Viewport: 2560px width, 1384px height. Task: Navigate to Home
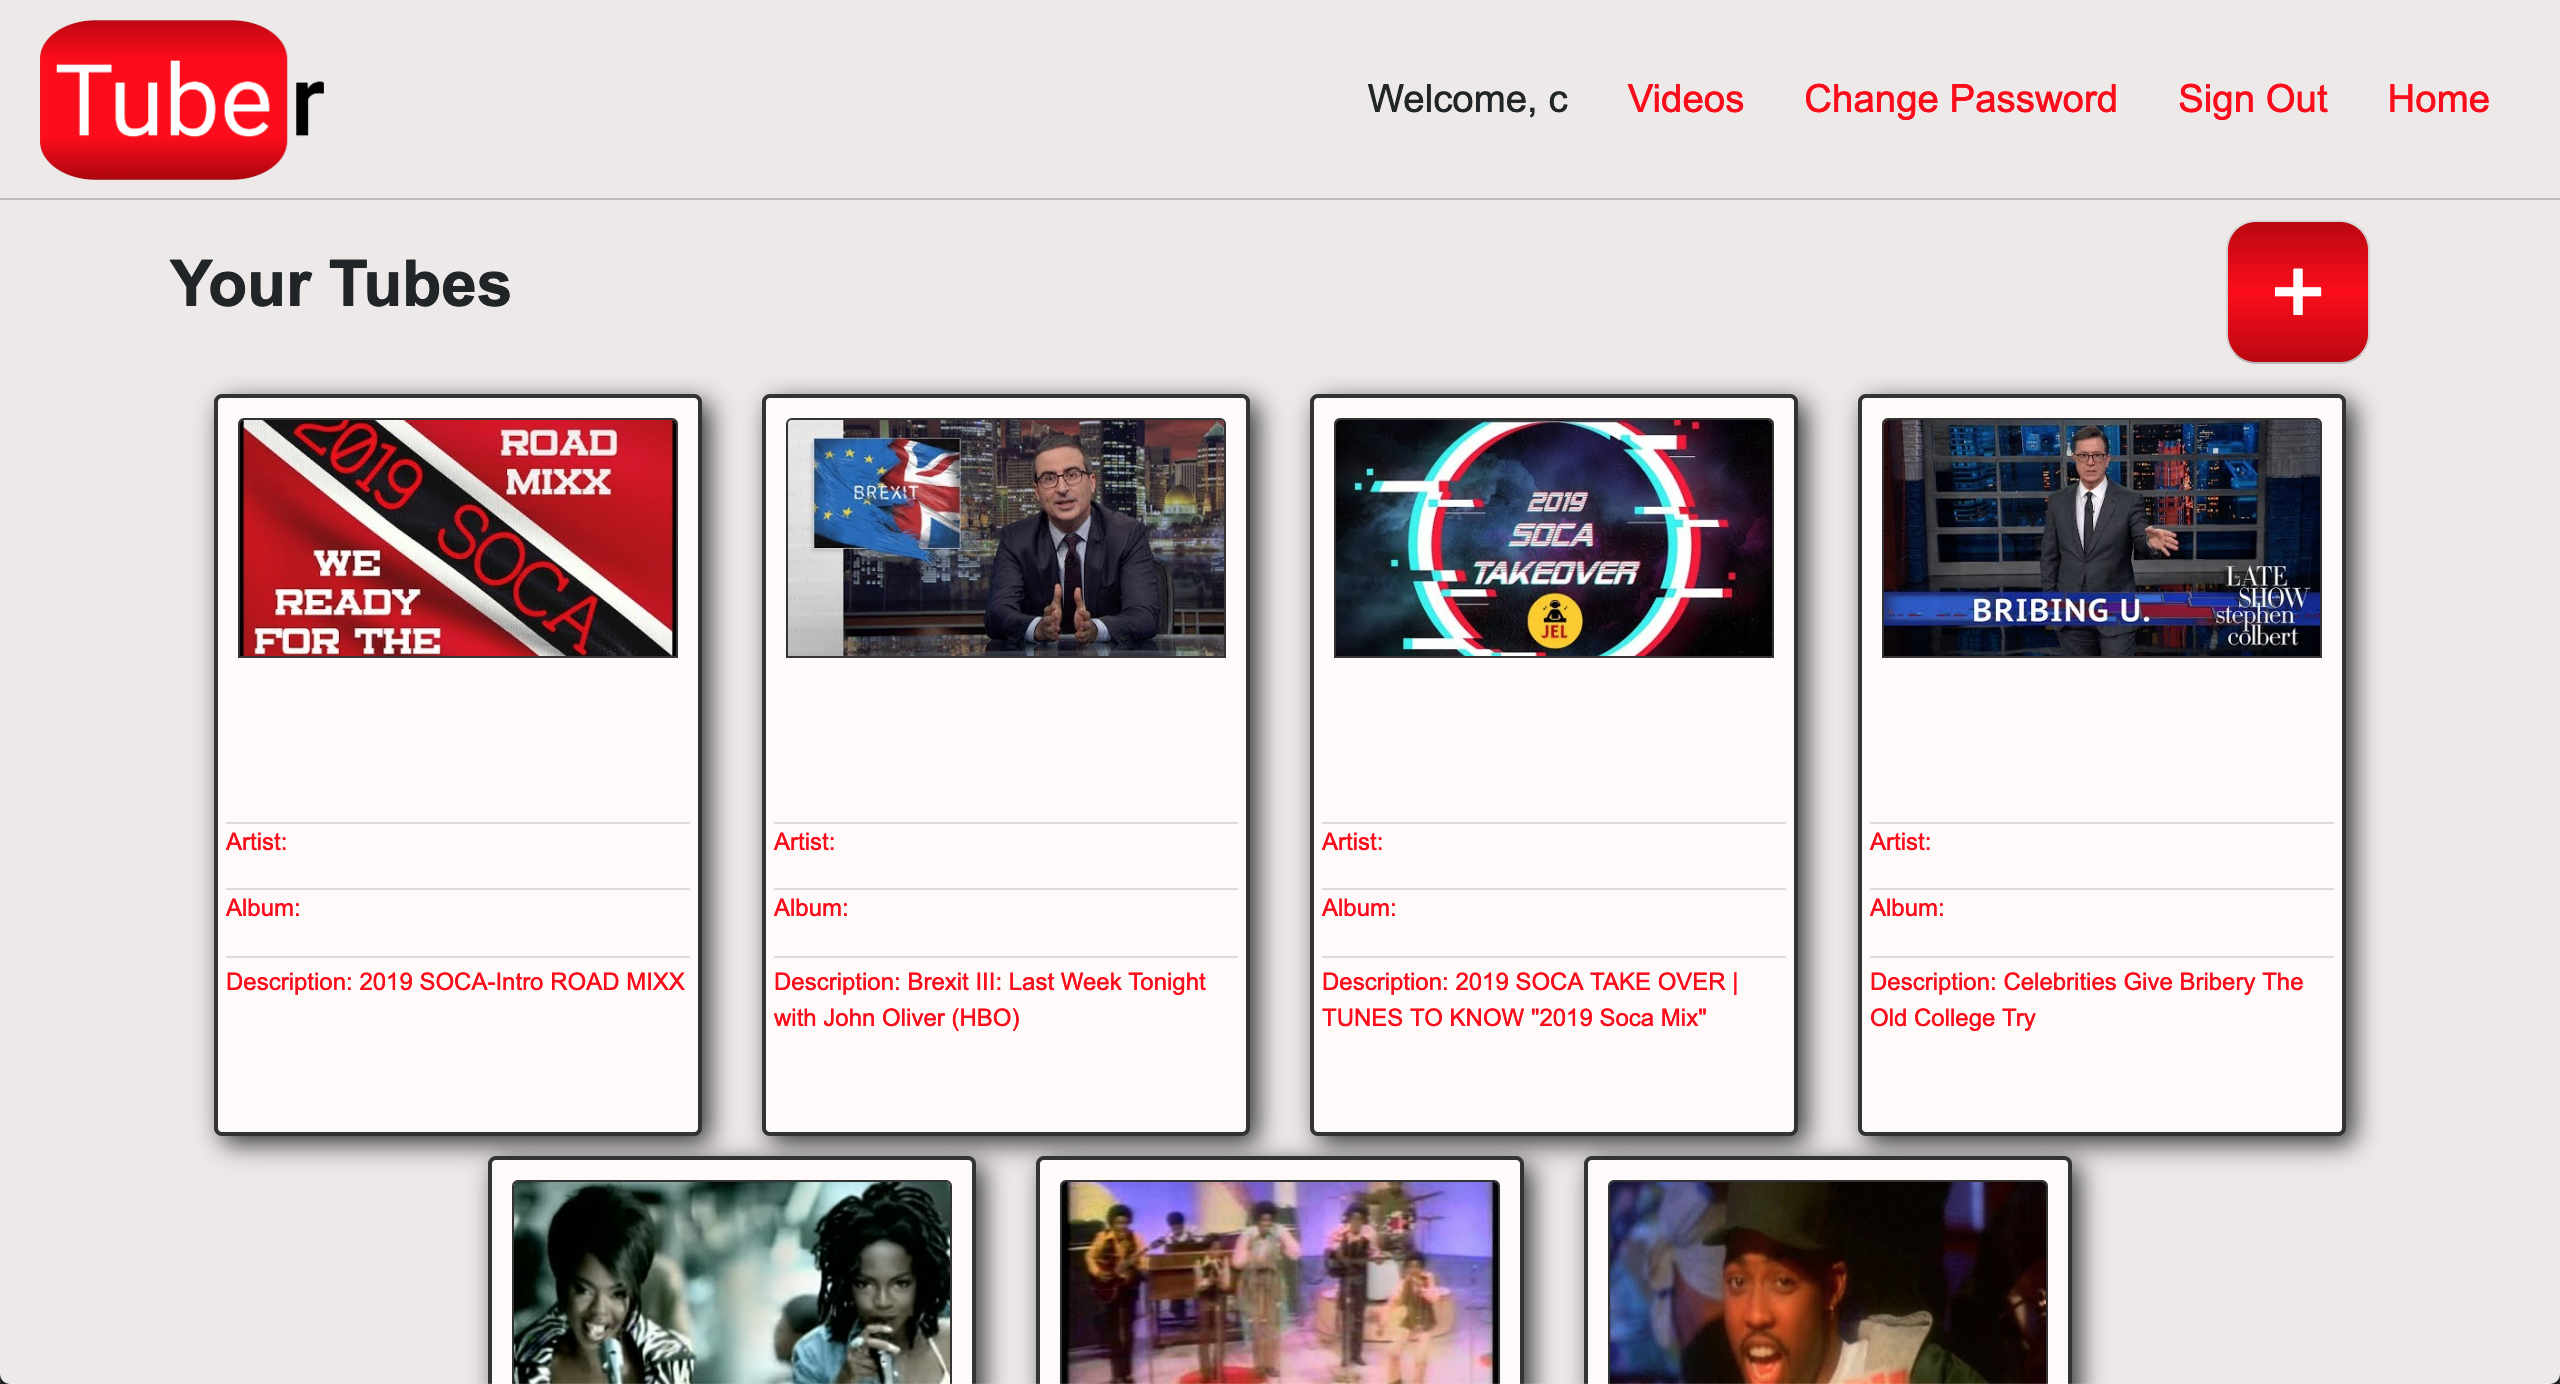[2438, 99]
